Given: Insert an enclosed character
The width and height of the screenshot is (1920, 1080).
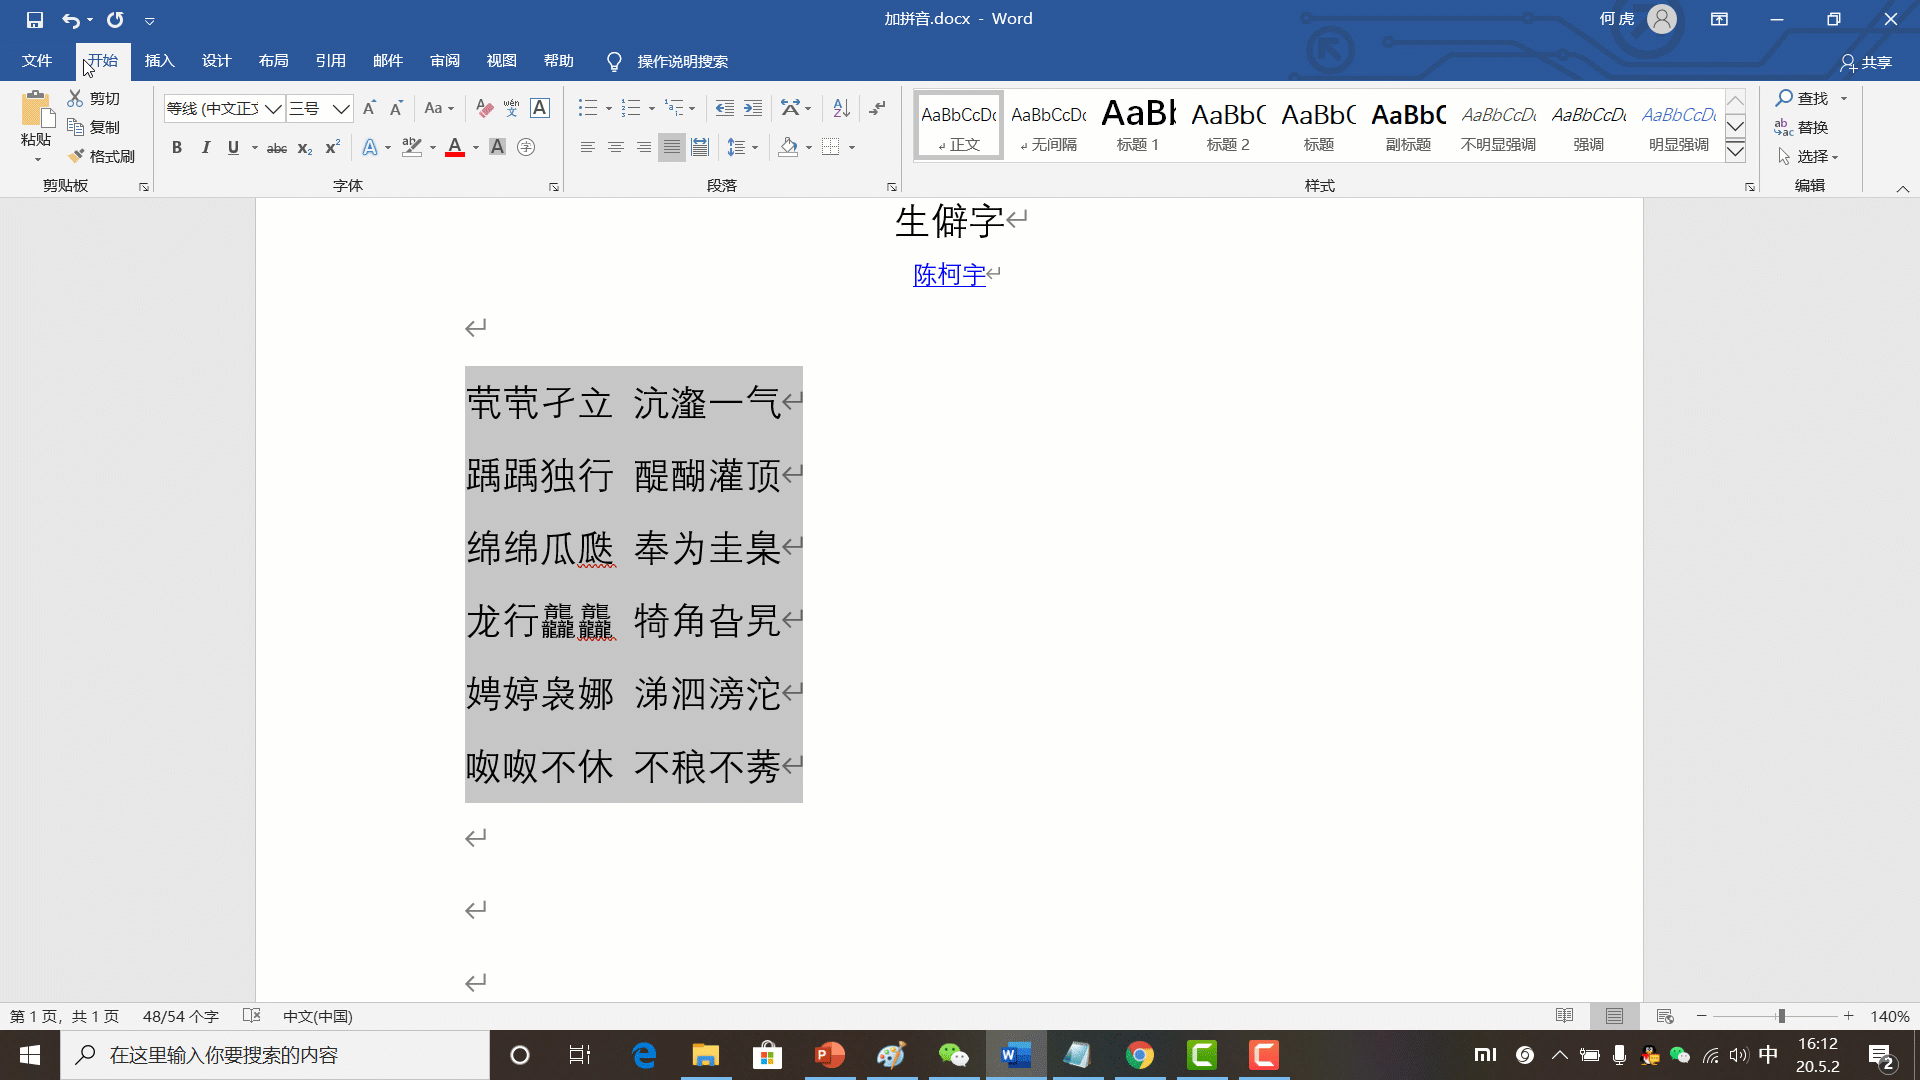Looking at the screenshot, I should [x=526, y=148].
